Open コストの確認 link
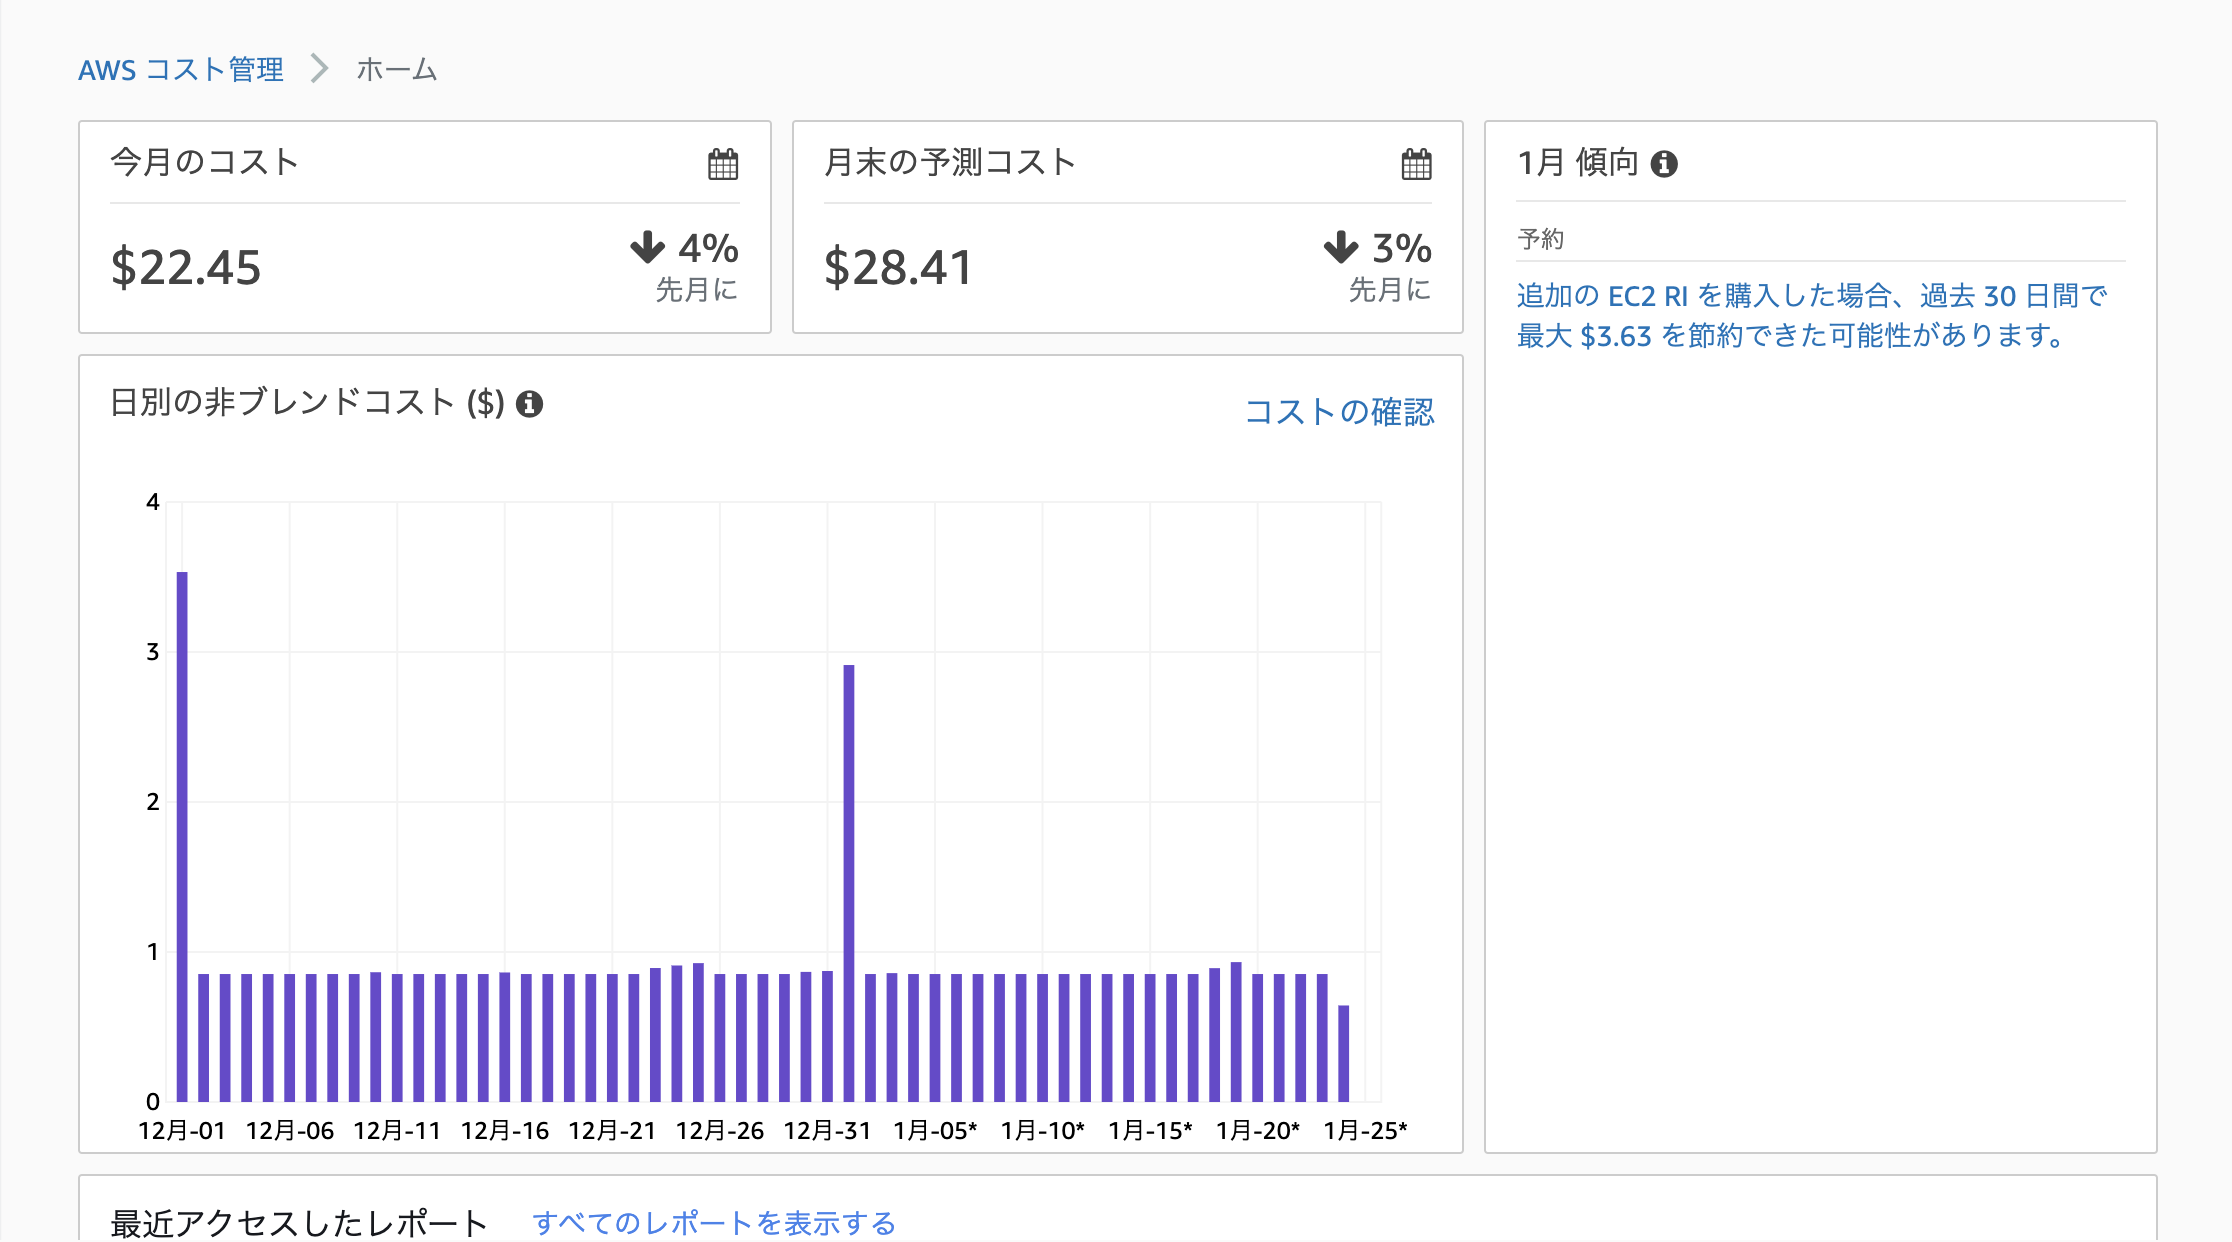This screenshot has width=2232, height=1242. tap(1339, 411)
